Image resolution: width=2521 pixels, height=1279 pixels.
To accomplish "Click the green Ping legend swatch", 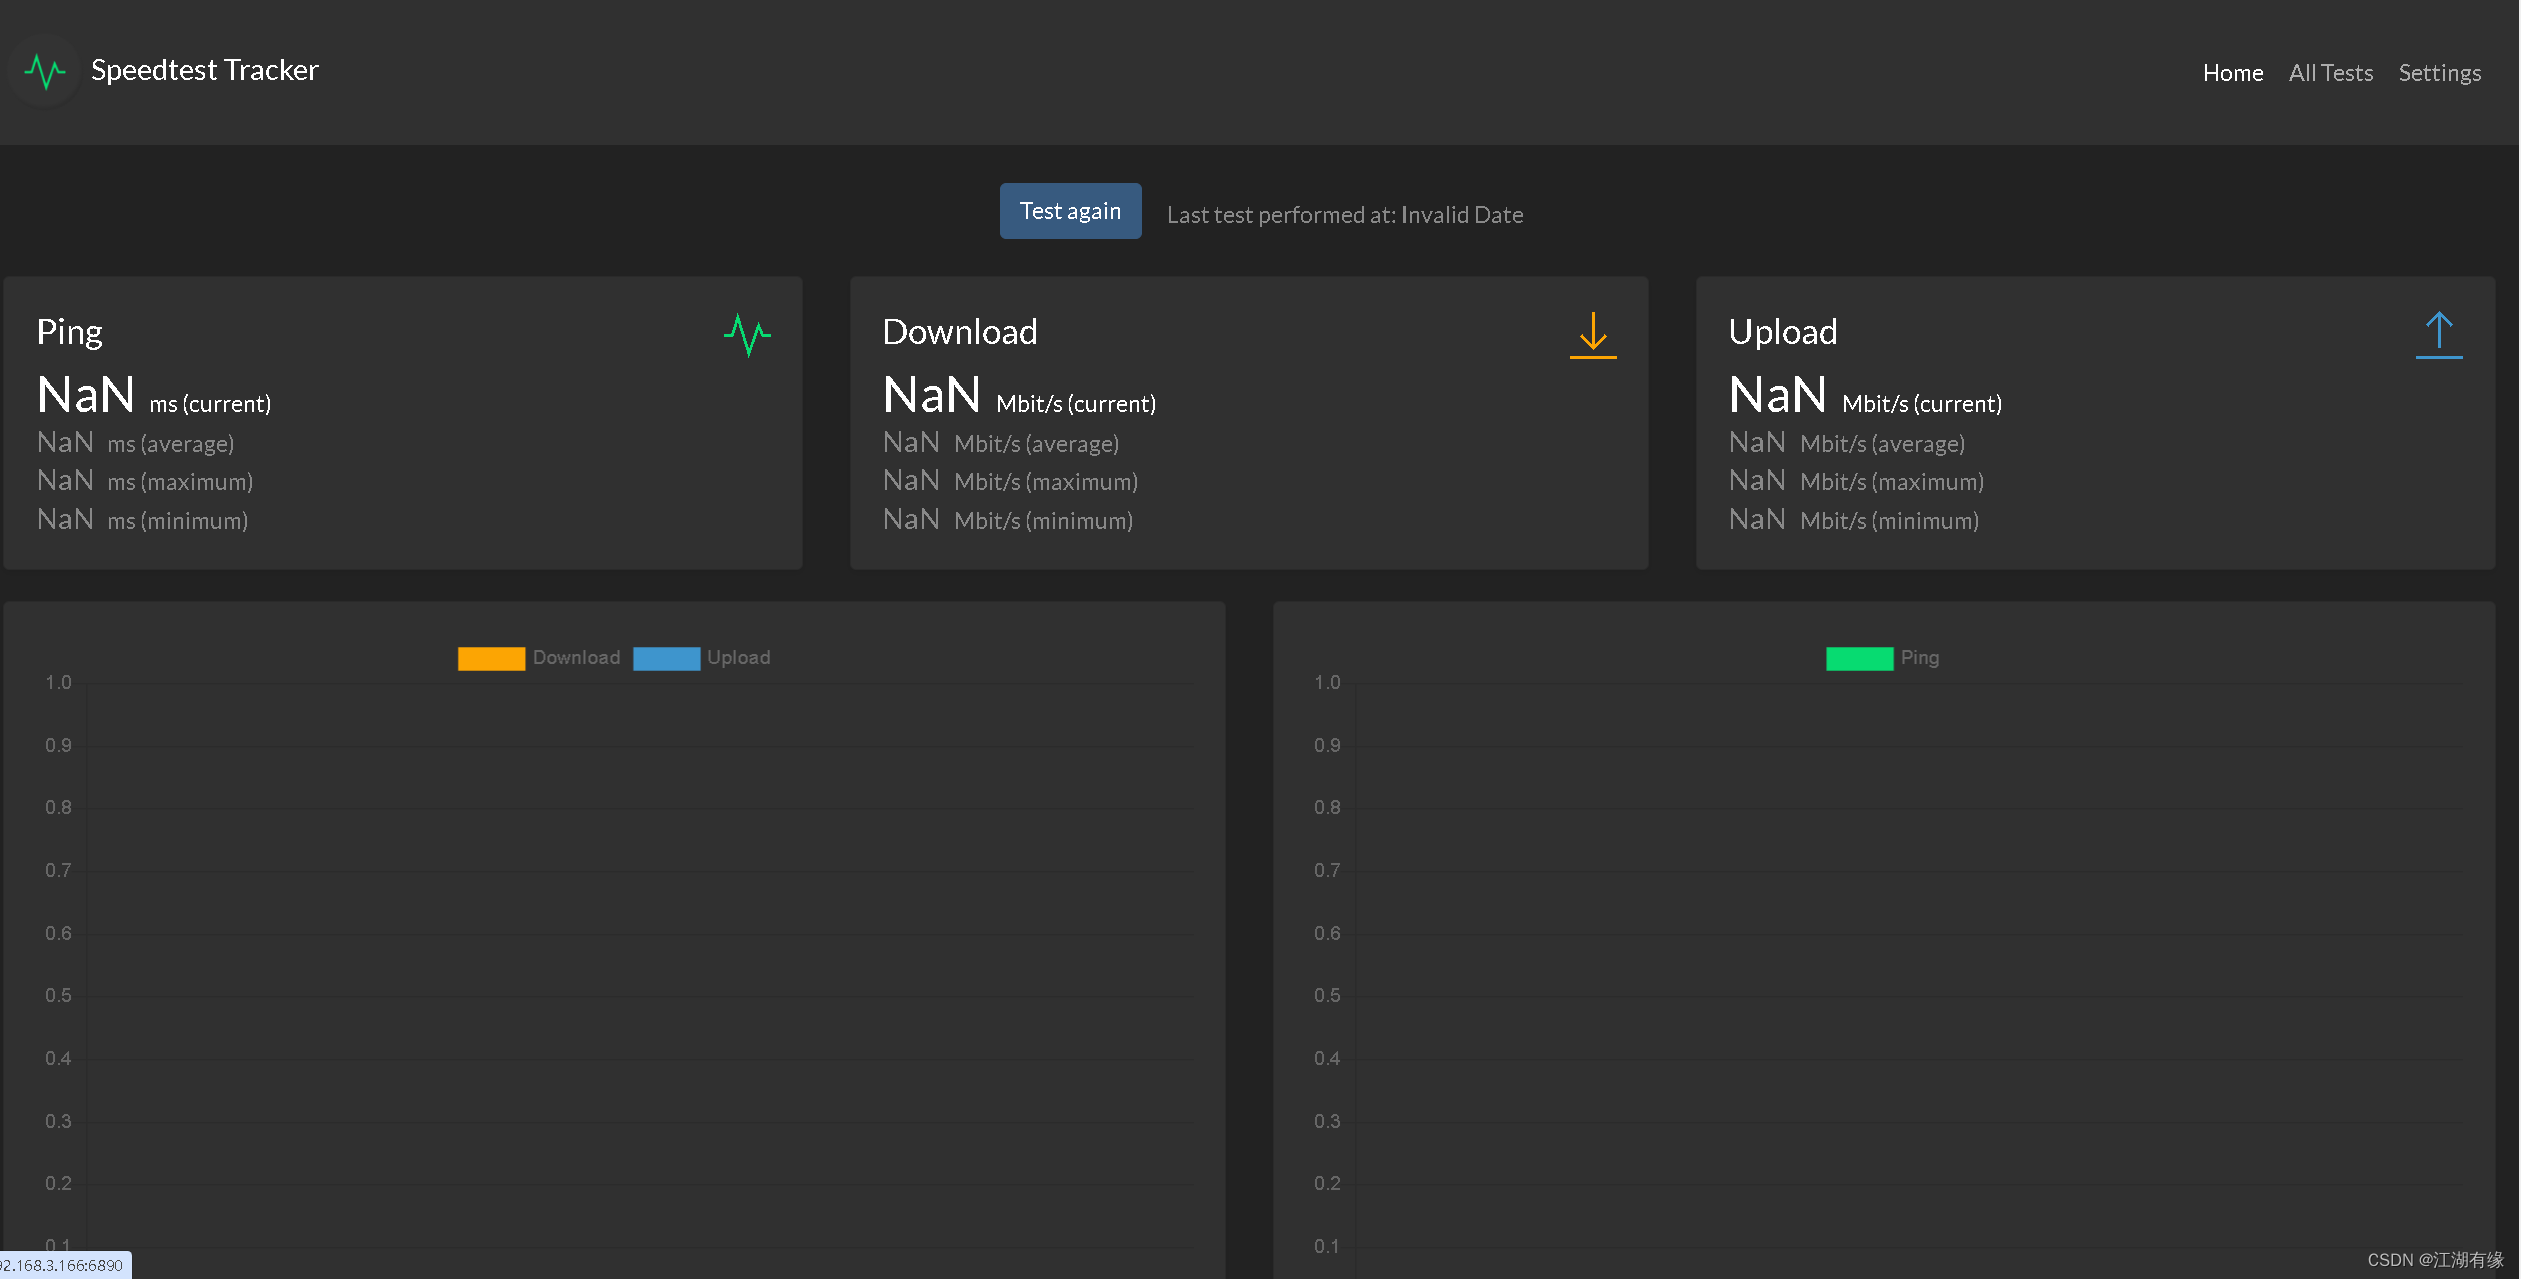I will [1859, 658].
